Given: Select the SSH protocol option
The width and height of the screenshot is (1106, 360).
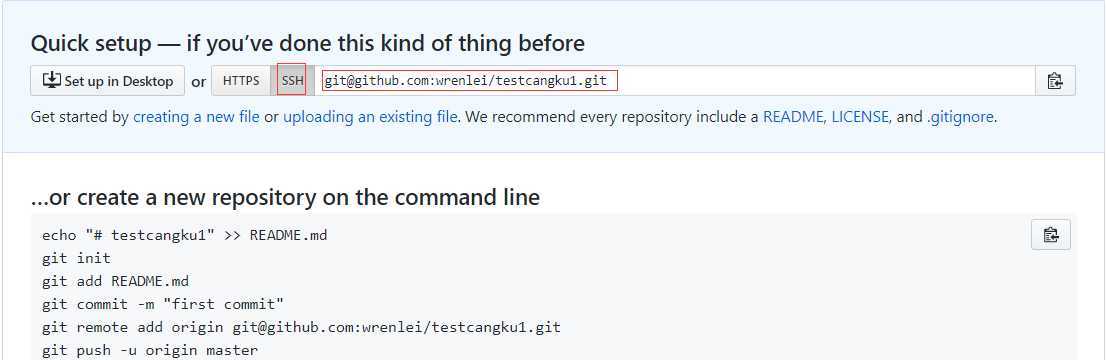Looking at the screenshot, I should pyautogui.click(x=293, y=81).
